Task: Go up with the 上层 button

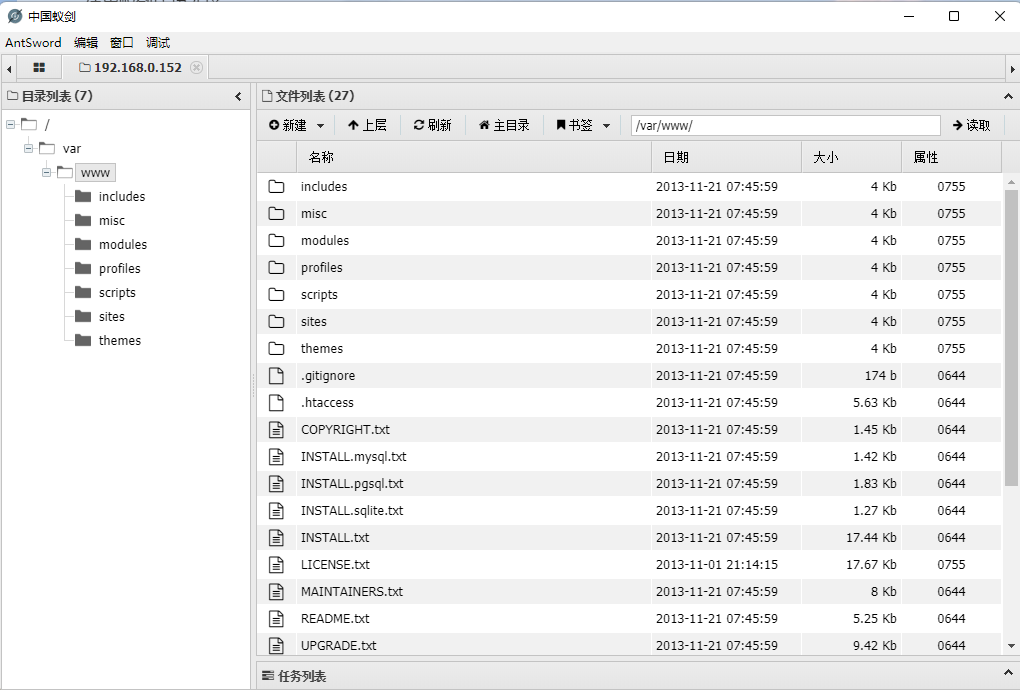Action: coord(368,126)
